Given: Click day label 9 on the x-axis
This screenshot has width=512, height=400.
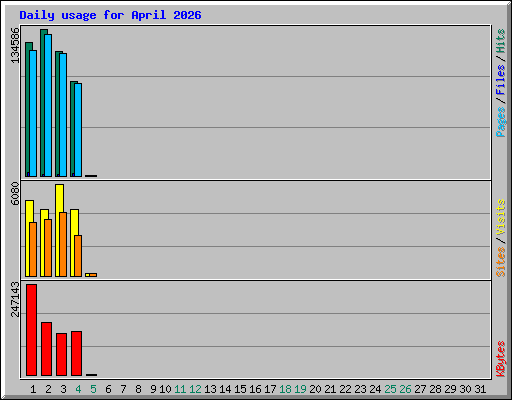Looking at the screenshot, I should coord(153,389).
